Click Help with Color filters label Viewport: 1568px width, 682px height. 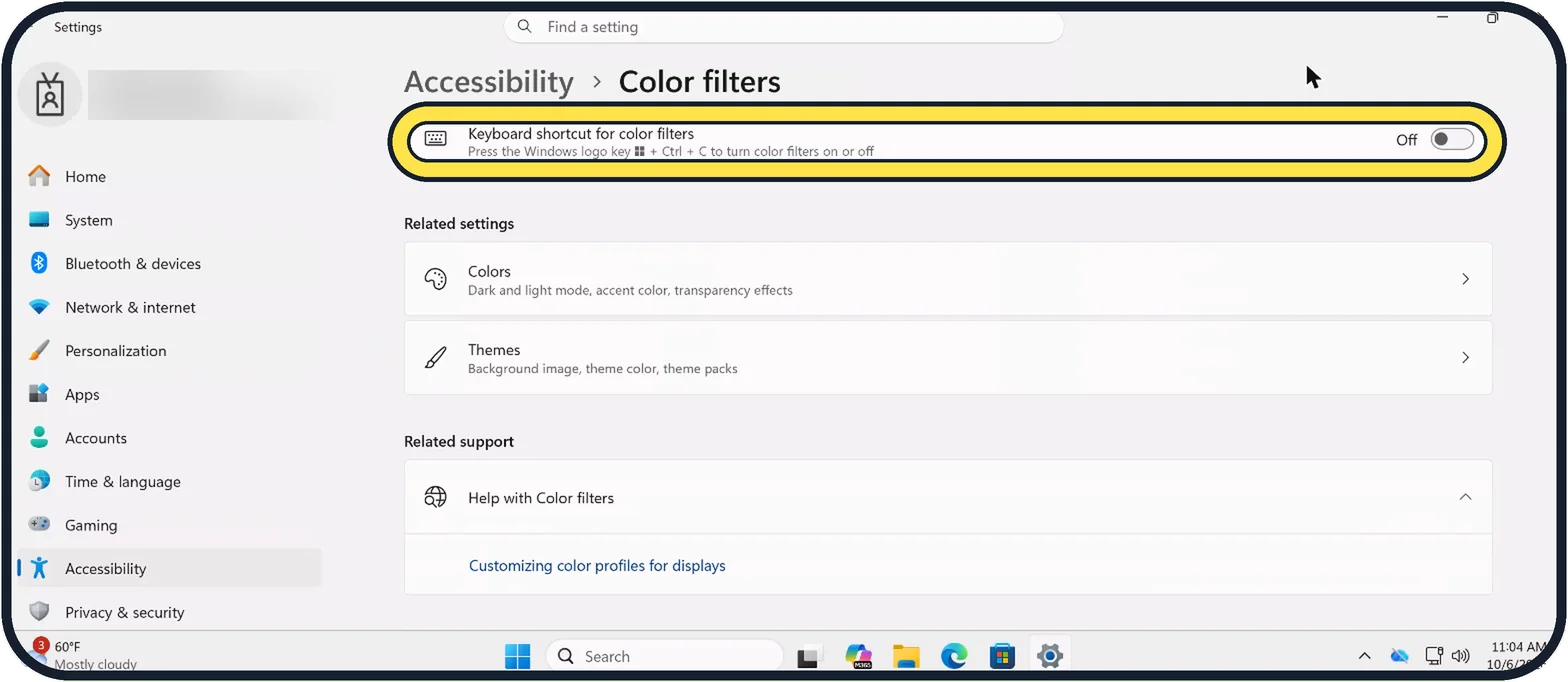point(541,498)
